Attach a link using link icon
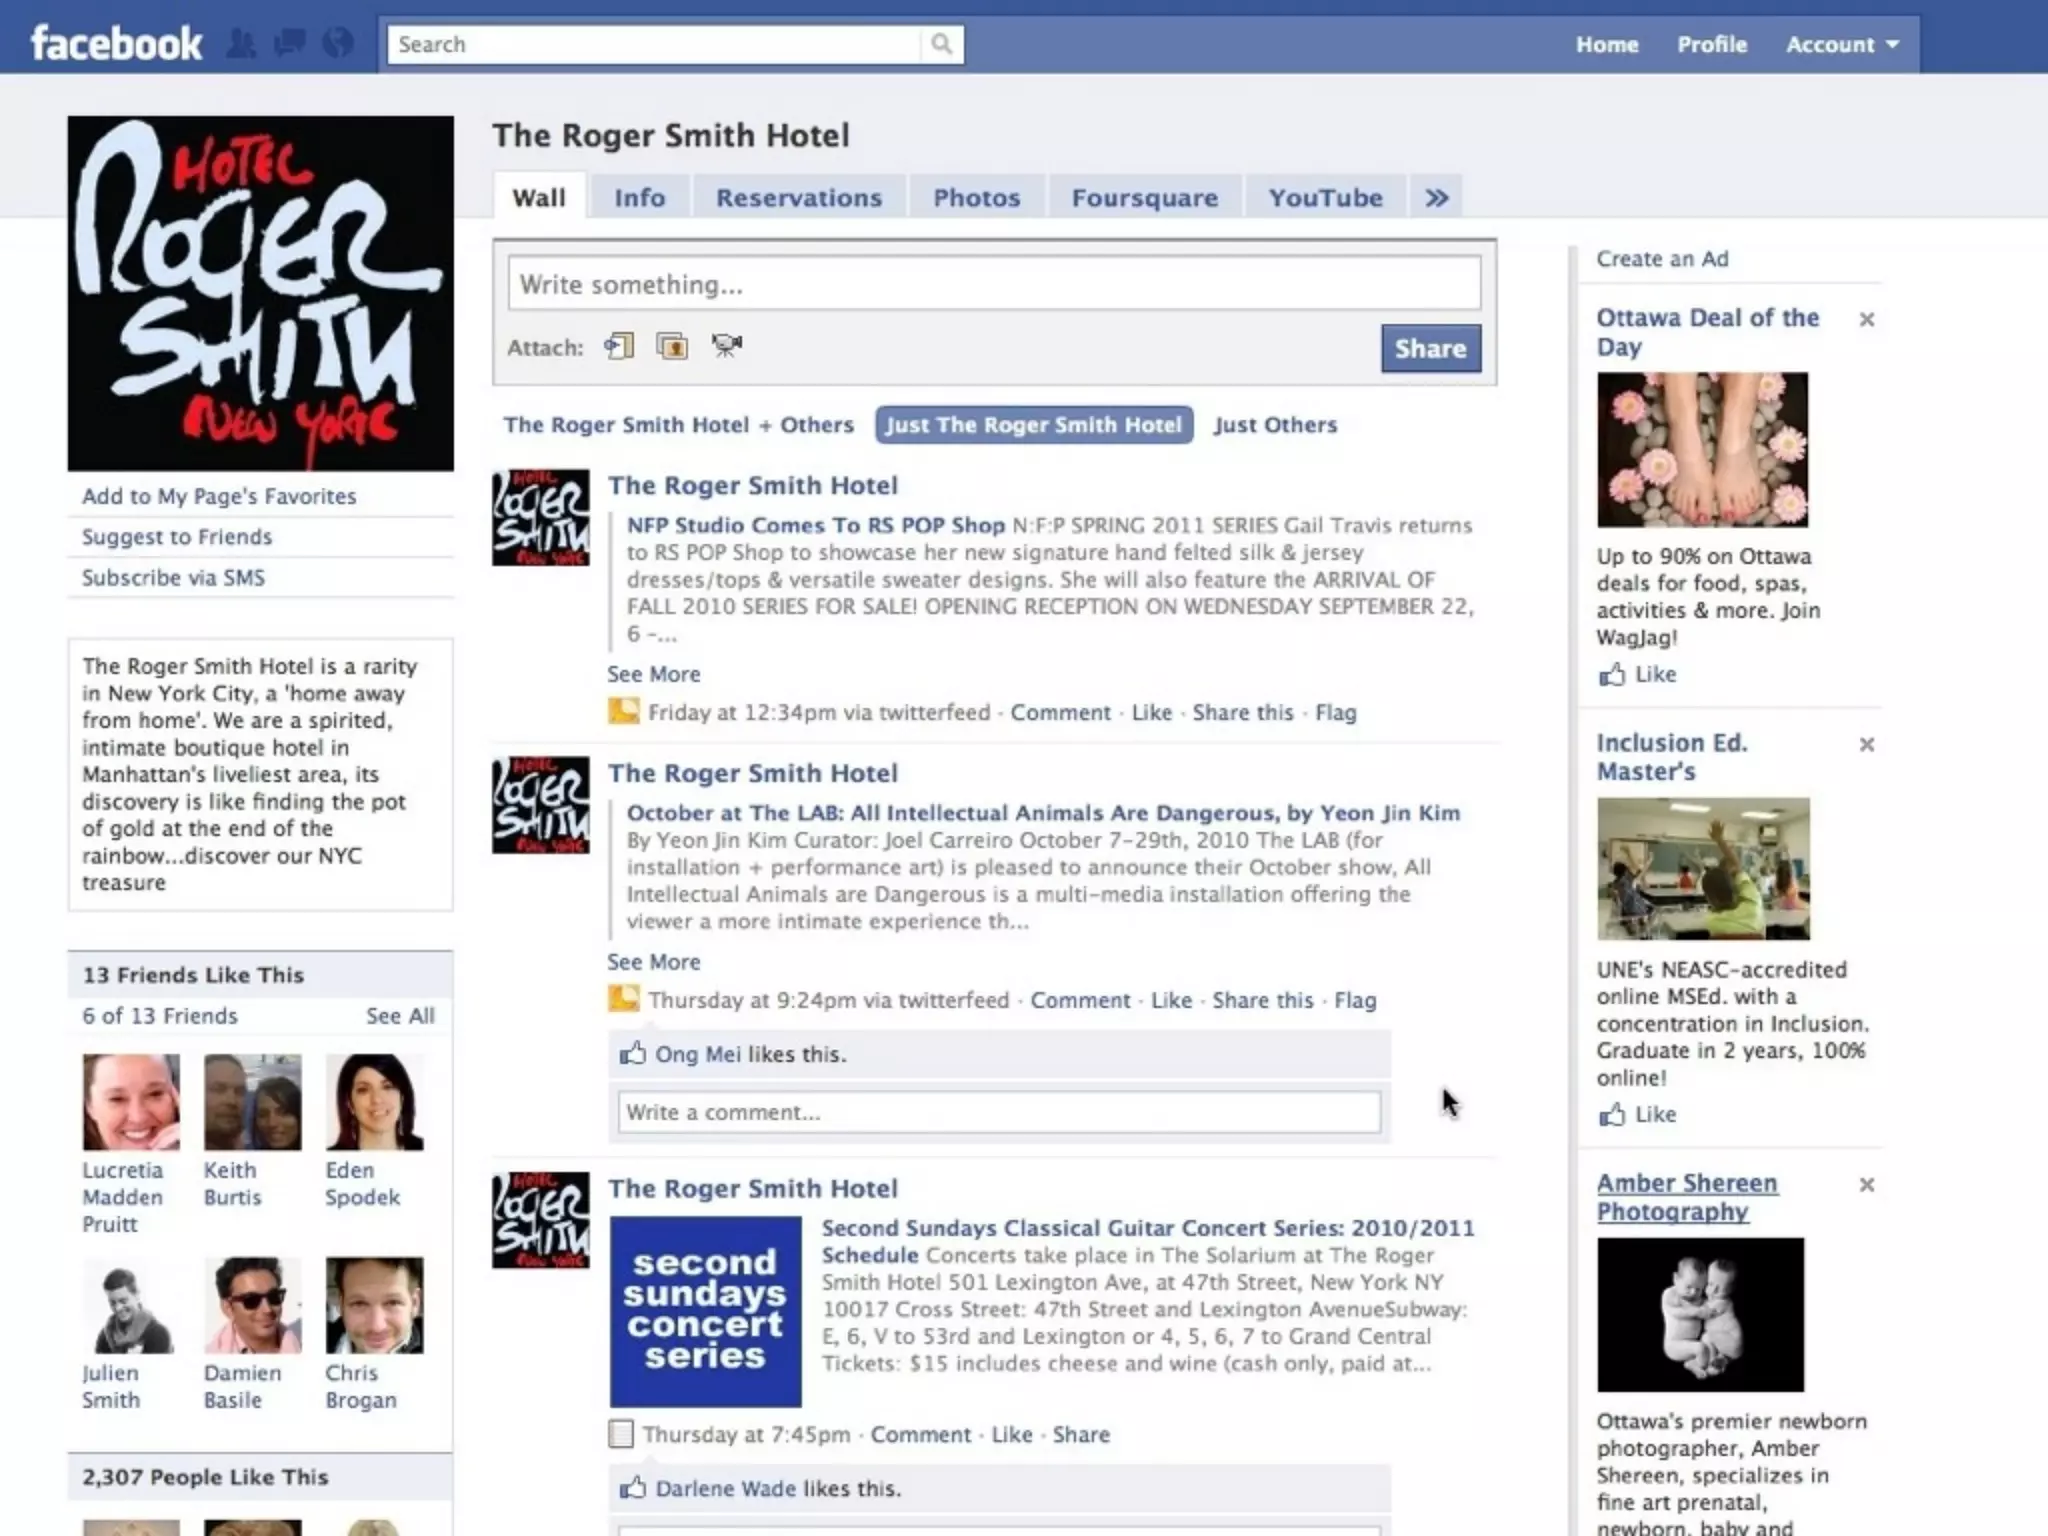2048x1536 pixels. click(x=619, y=347)
